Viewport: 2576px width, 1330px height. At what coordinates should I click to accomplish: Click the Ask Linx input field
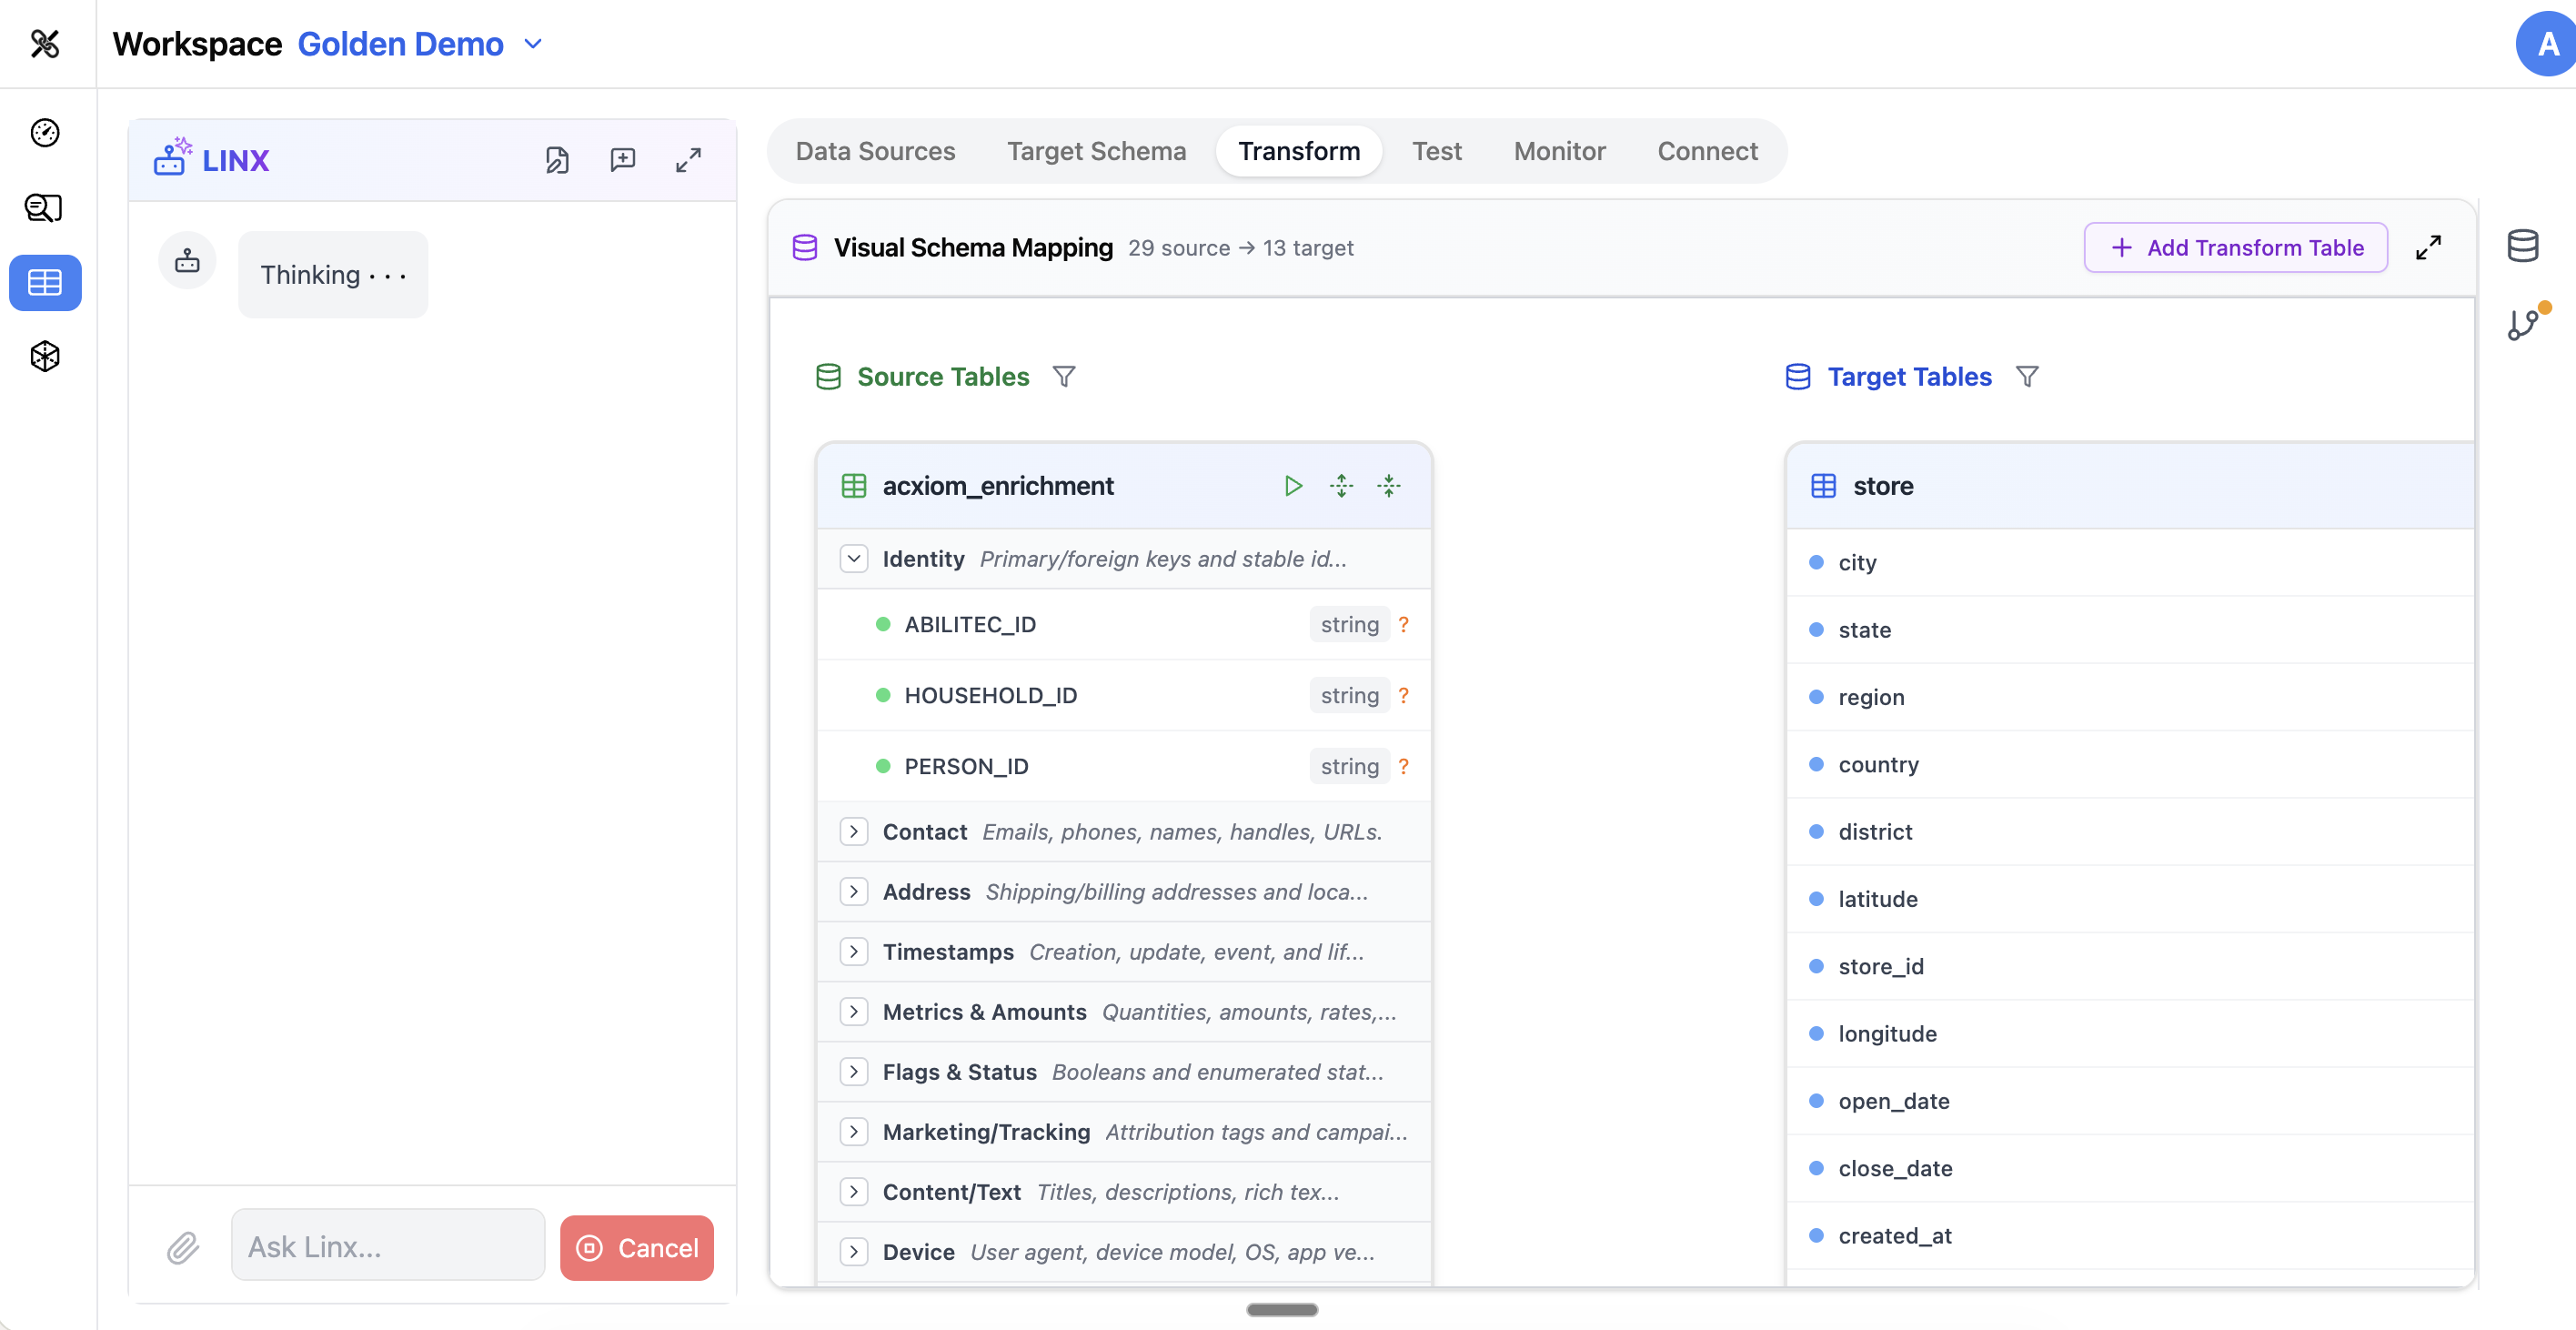coord(387,1246)
